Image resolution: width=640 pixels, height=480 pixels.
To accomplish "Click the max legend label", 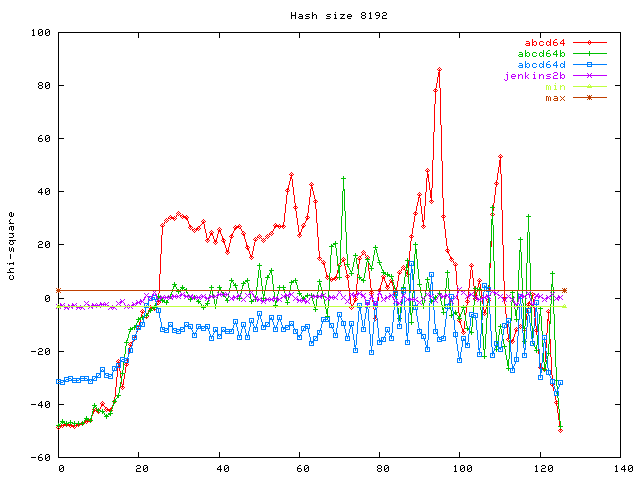I will (556, 98).
